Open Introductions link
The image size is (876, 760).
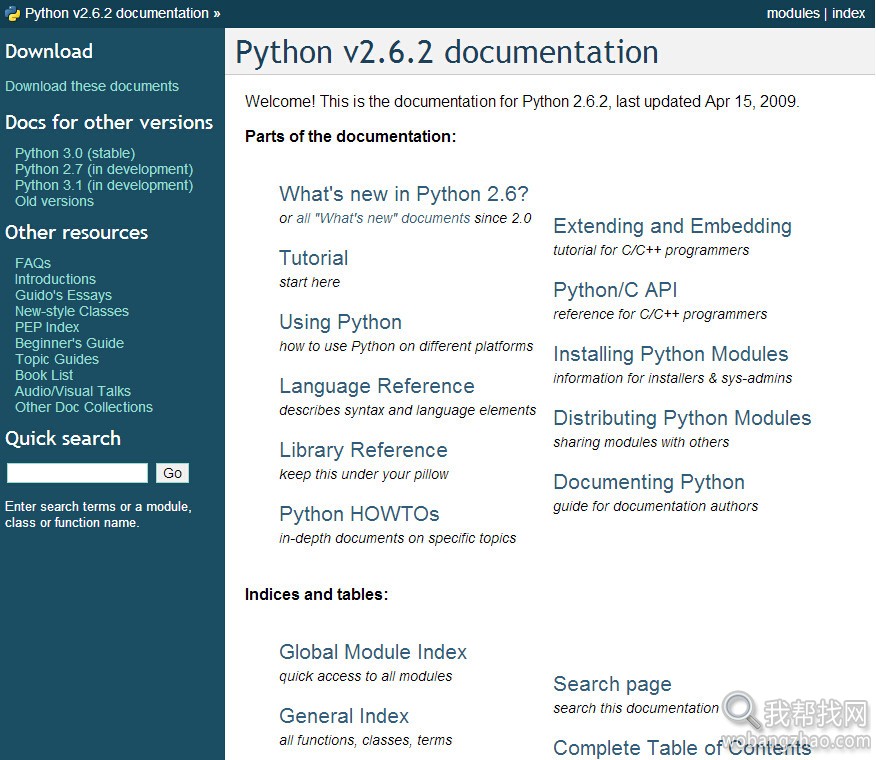pos(55,279)
